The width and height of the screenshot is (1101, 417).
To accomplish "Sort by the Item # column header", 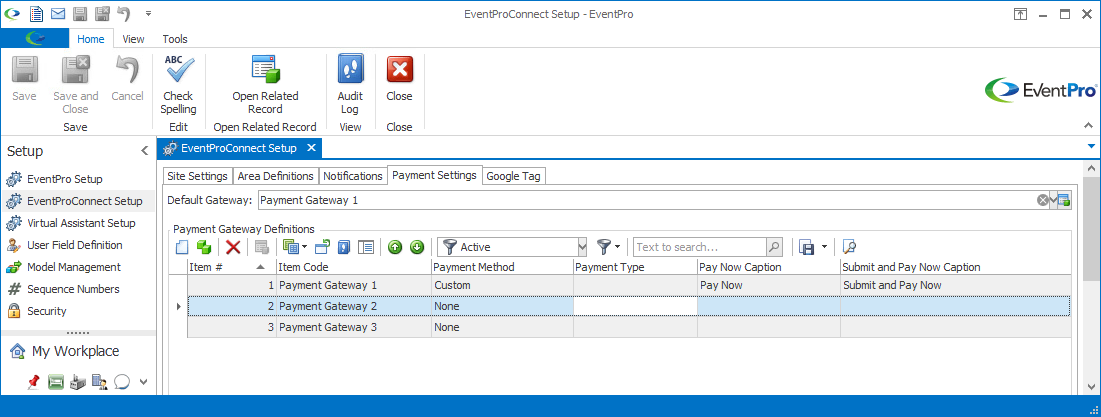I will pyautogui.click(x=232, y=267).
